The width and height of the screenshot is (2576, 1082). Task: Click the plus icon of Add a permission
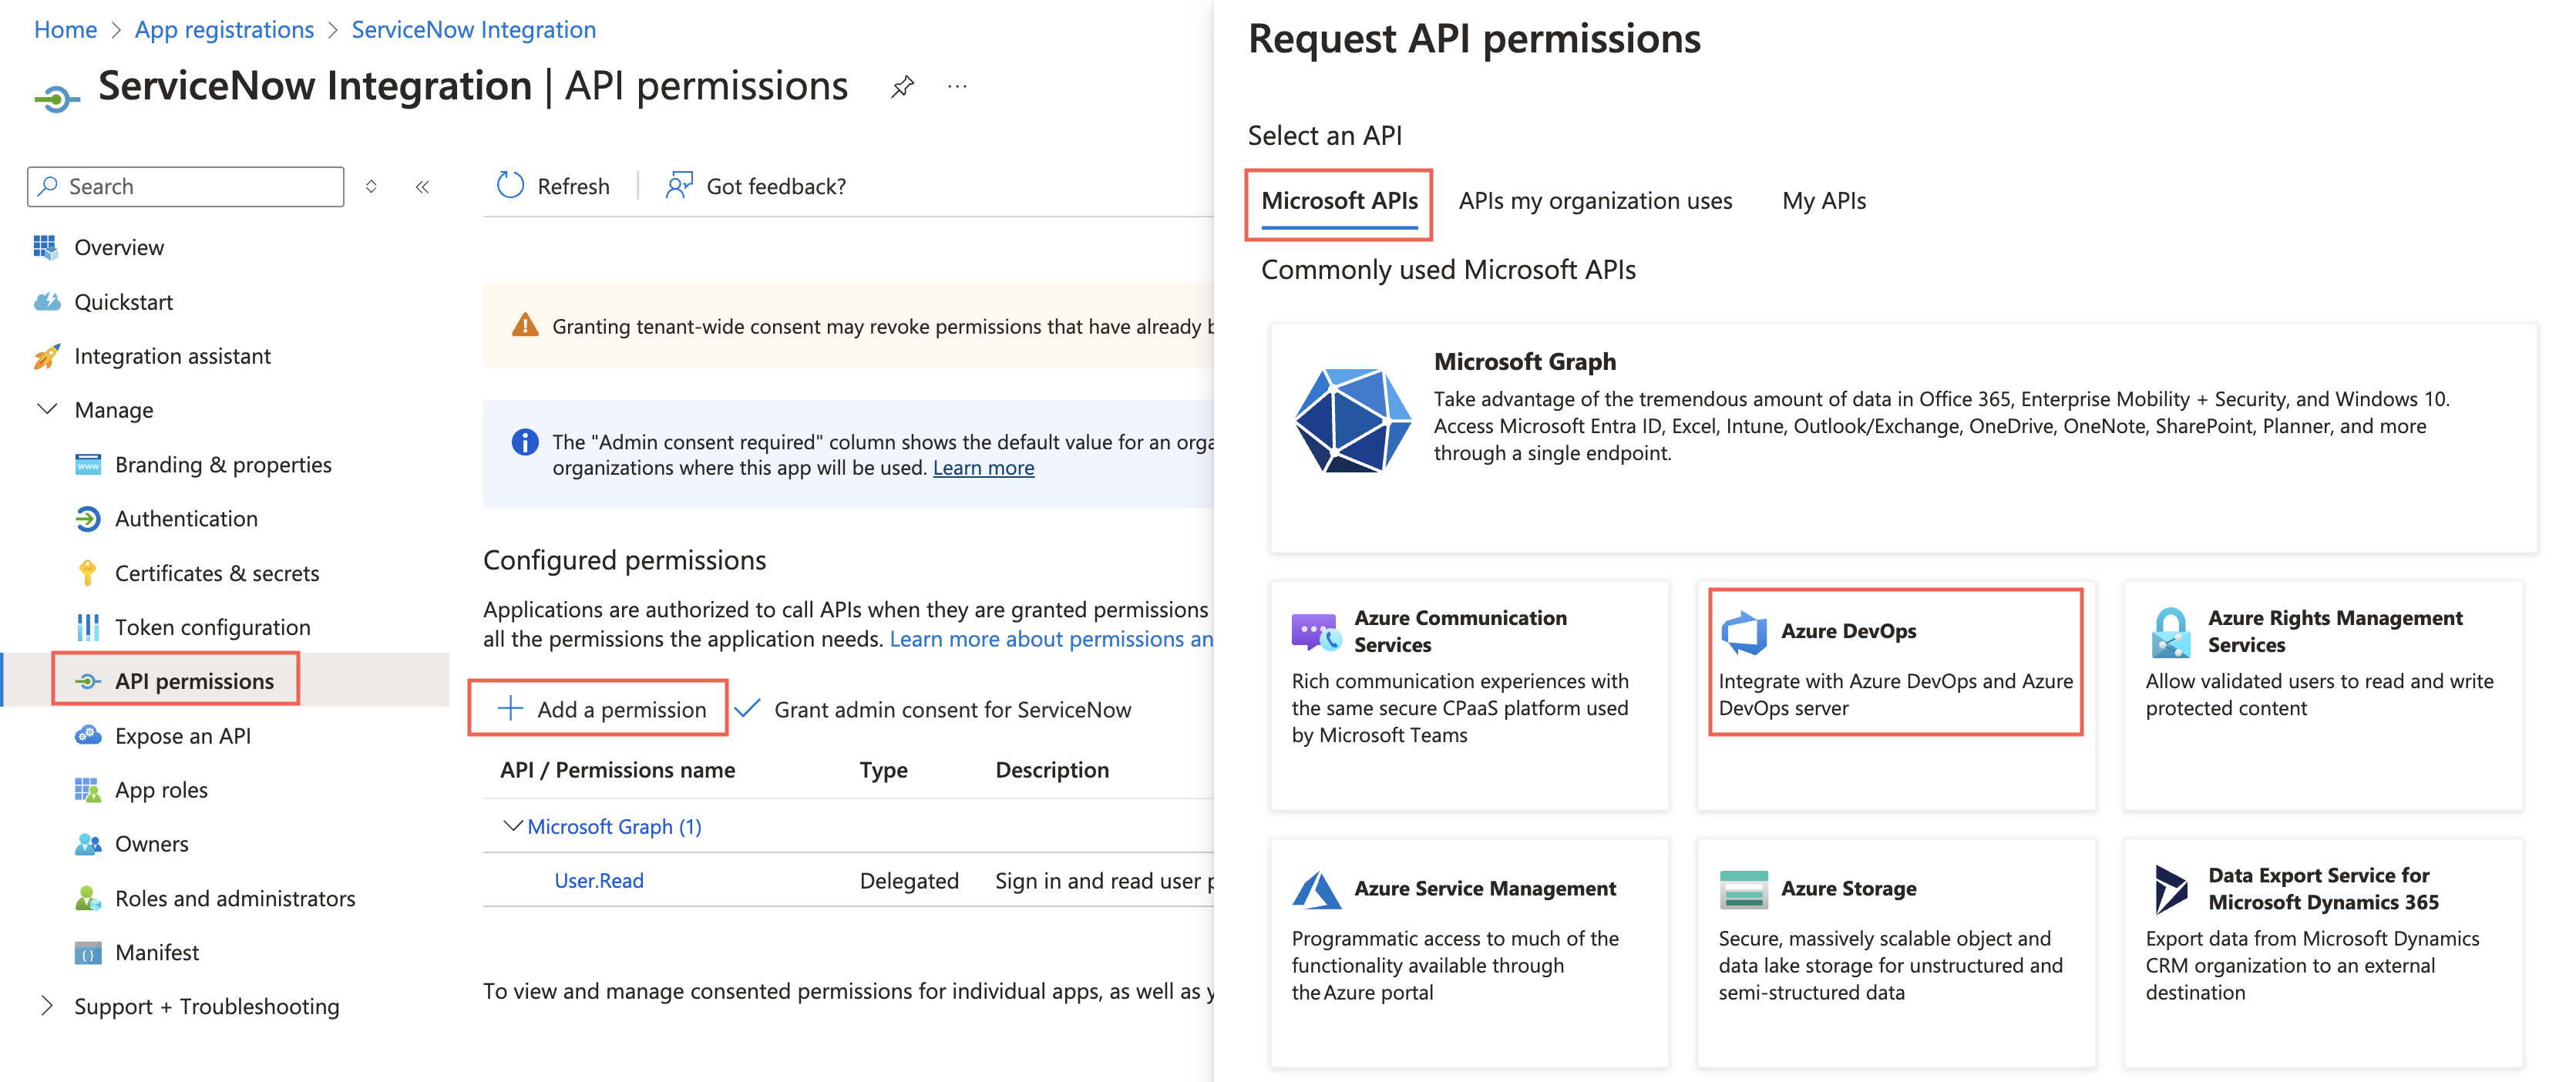coord(510,709)
